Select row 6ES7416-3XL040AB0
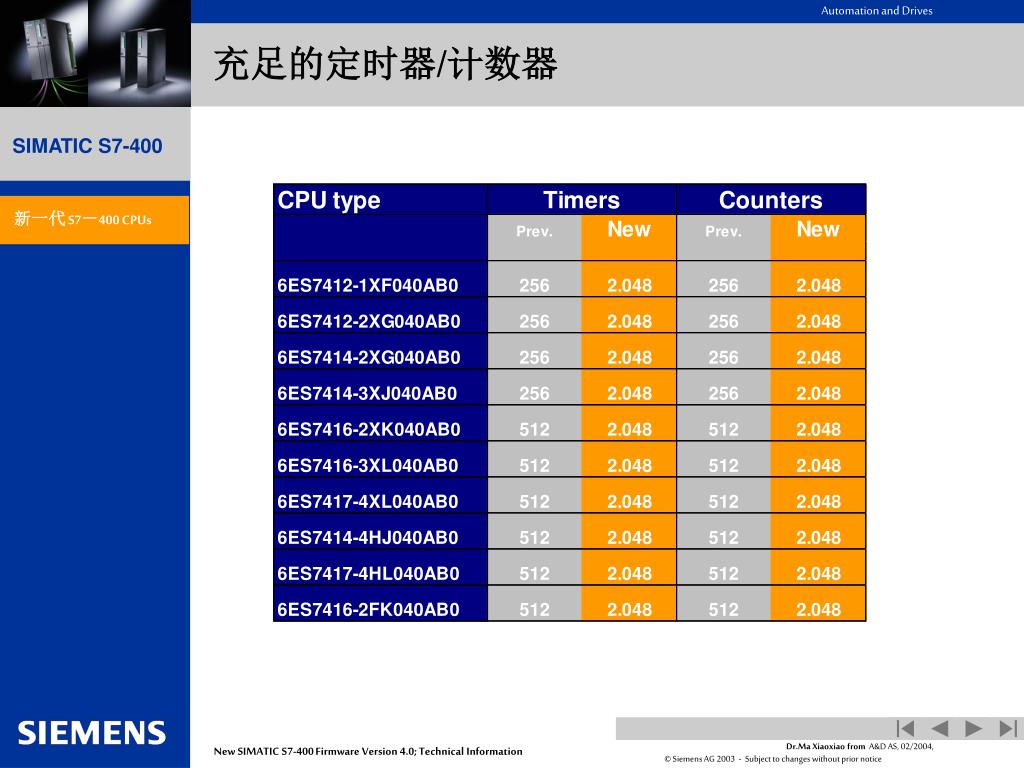Image resolution: width=1024 pixels, height=768 pixels. coord(569,459)
